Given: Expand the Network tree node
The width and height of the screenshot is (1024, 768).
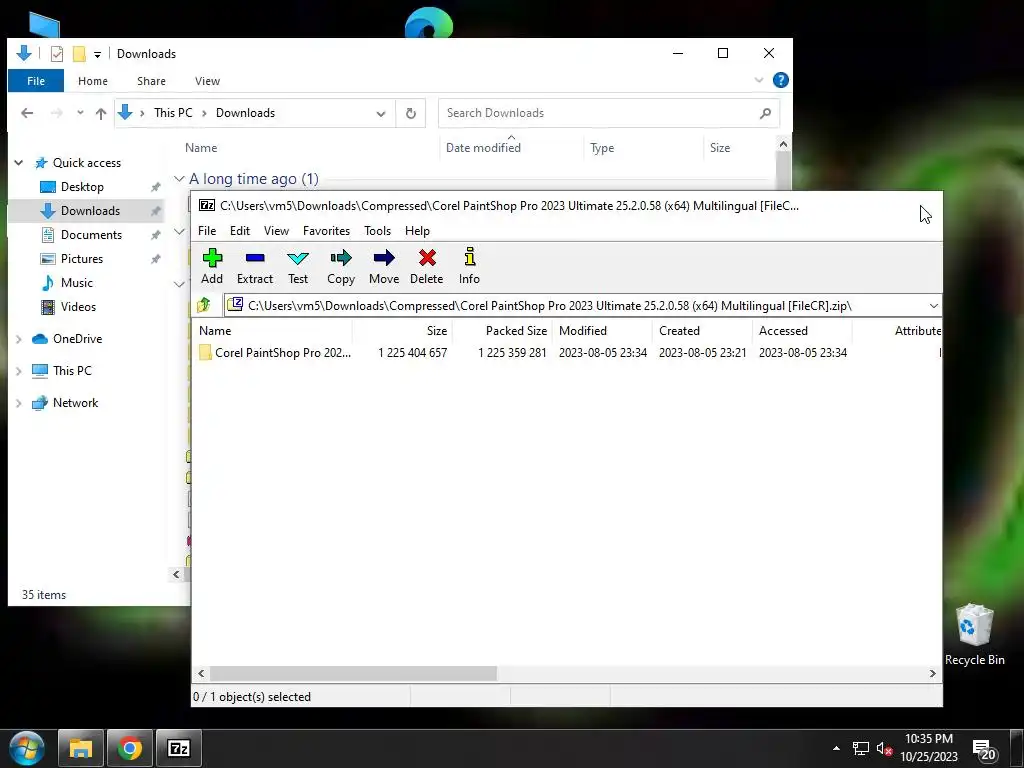Looking at the screenshot, I should click(19, 403).
